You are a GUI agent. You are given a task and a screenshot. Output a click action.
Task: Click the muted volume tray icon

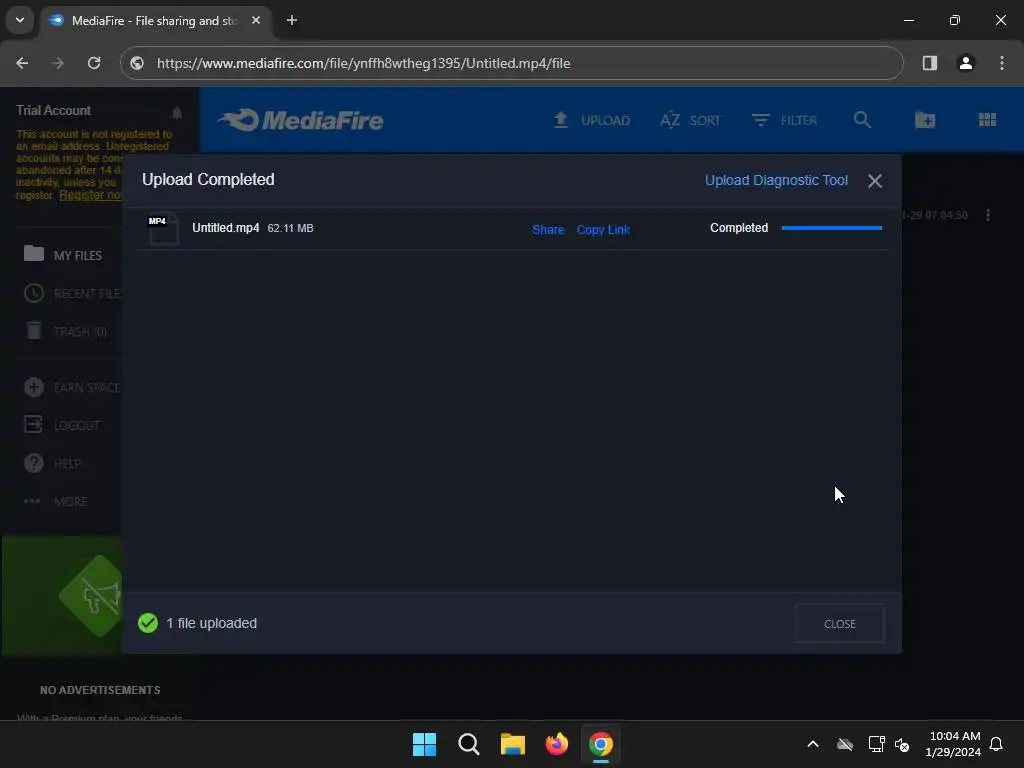pyautogui.click(x=902, y=744)
